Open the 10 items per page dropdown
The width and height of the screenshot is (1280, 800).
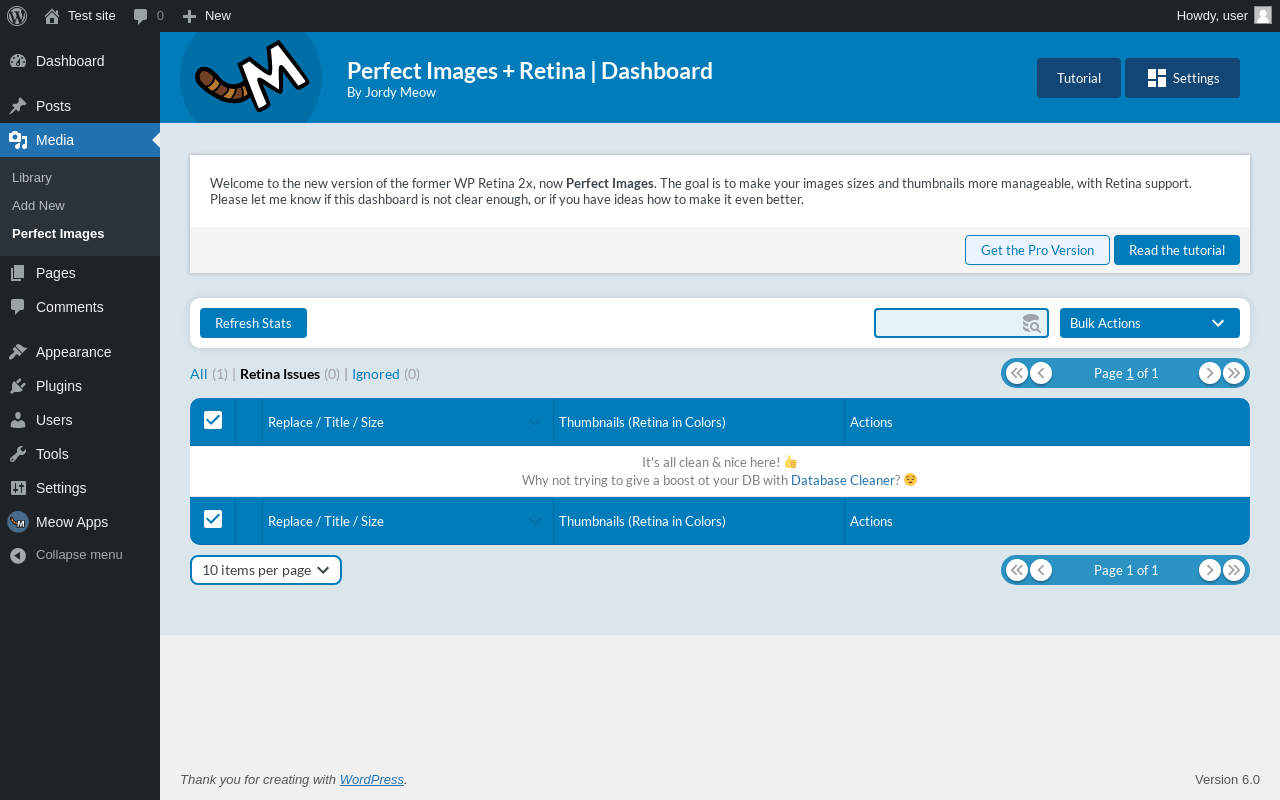point(266,570)
